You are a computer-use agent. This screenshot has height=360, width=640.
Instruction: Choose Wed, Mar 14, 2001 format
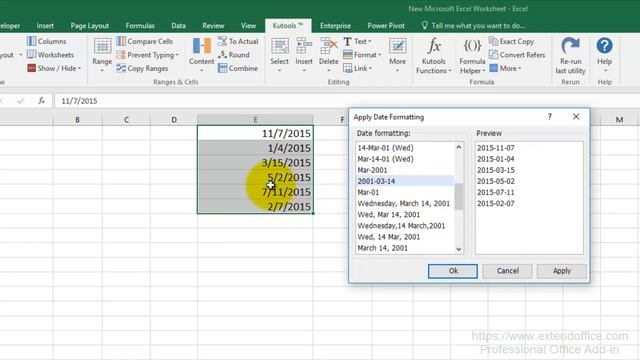pyautogui.click(x=404, y=214)
